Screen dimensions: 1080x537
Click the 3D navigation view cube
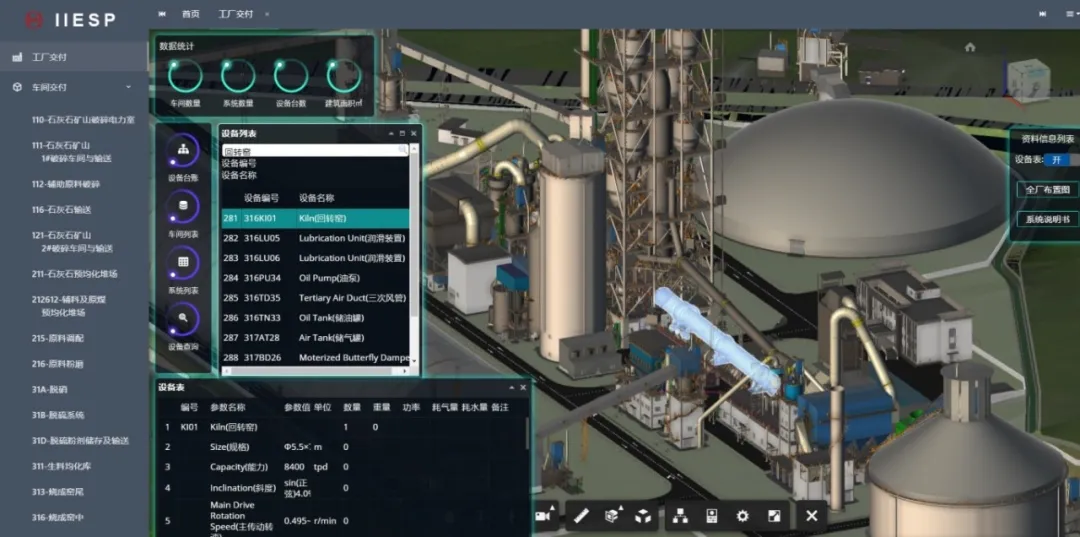(1026, 79)
